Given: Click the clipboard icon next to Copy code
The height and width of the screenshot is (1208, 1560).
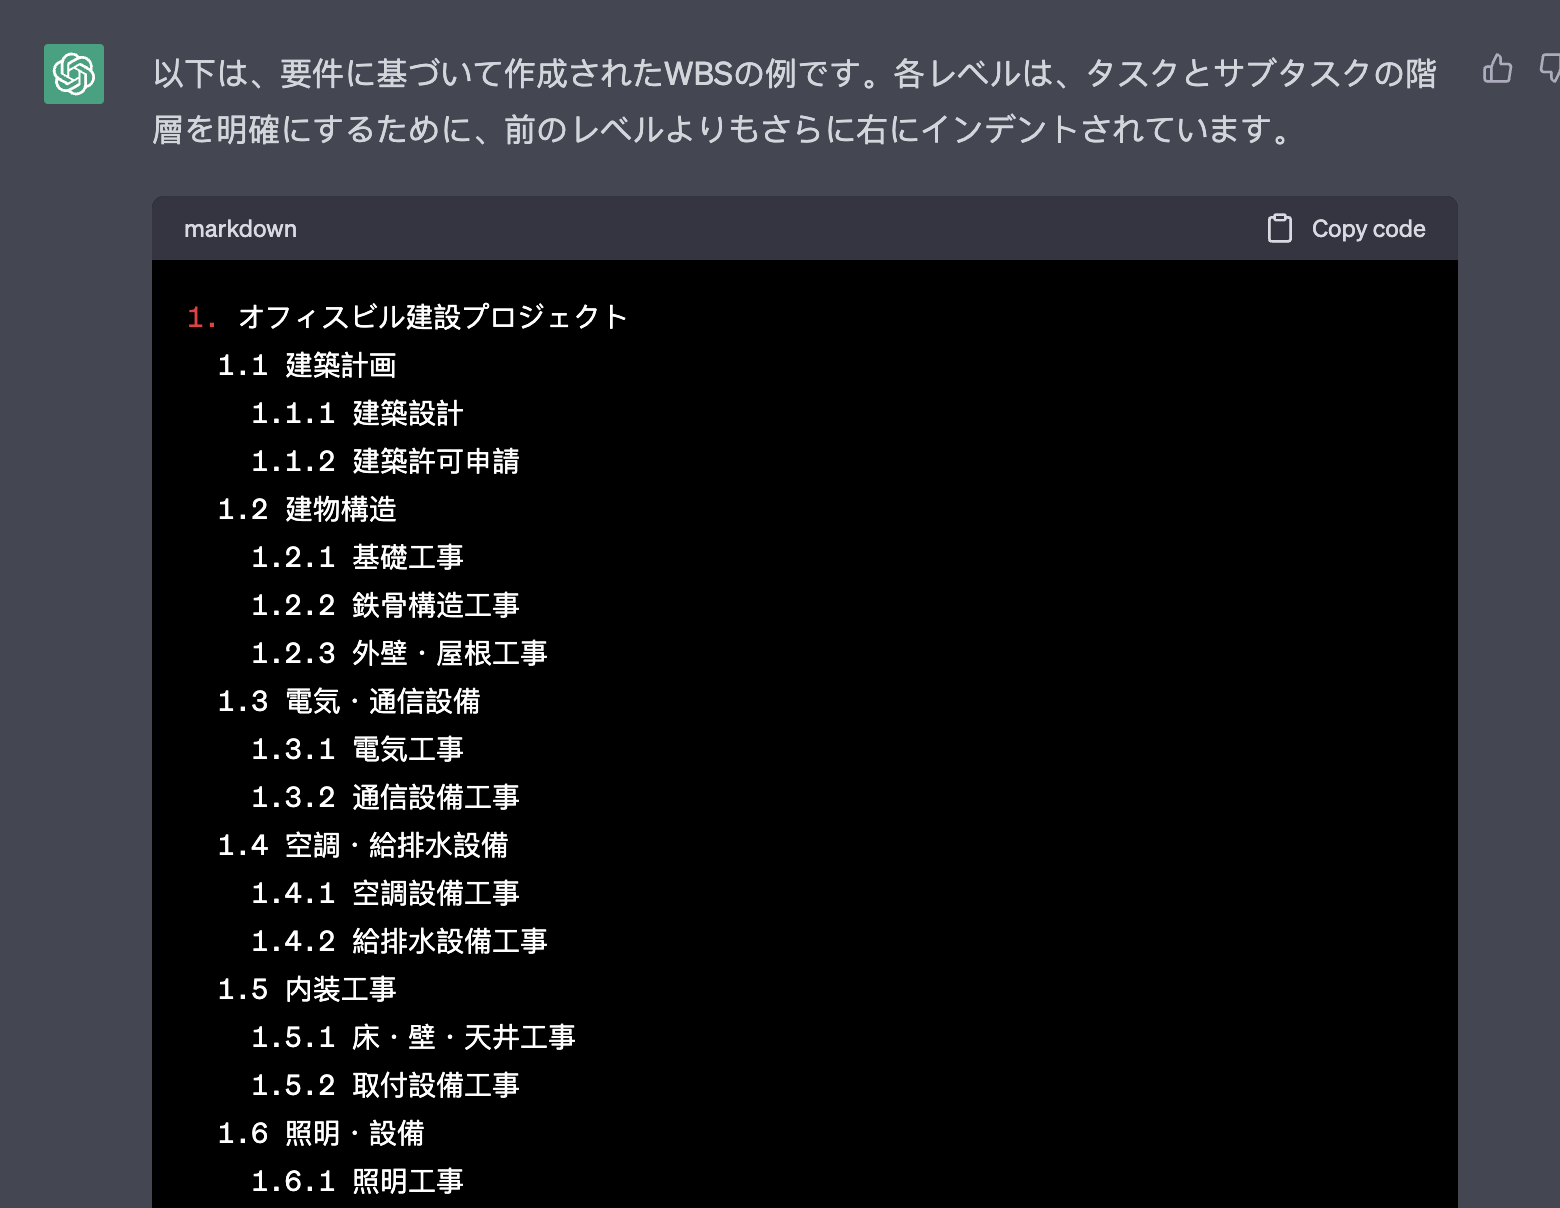Looking at the screenshot, I should pos(1278,228).
